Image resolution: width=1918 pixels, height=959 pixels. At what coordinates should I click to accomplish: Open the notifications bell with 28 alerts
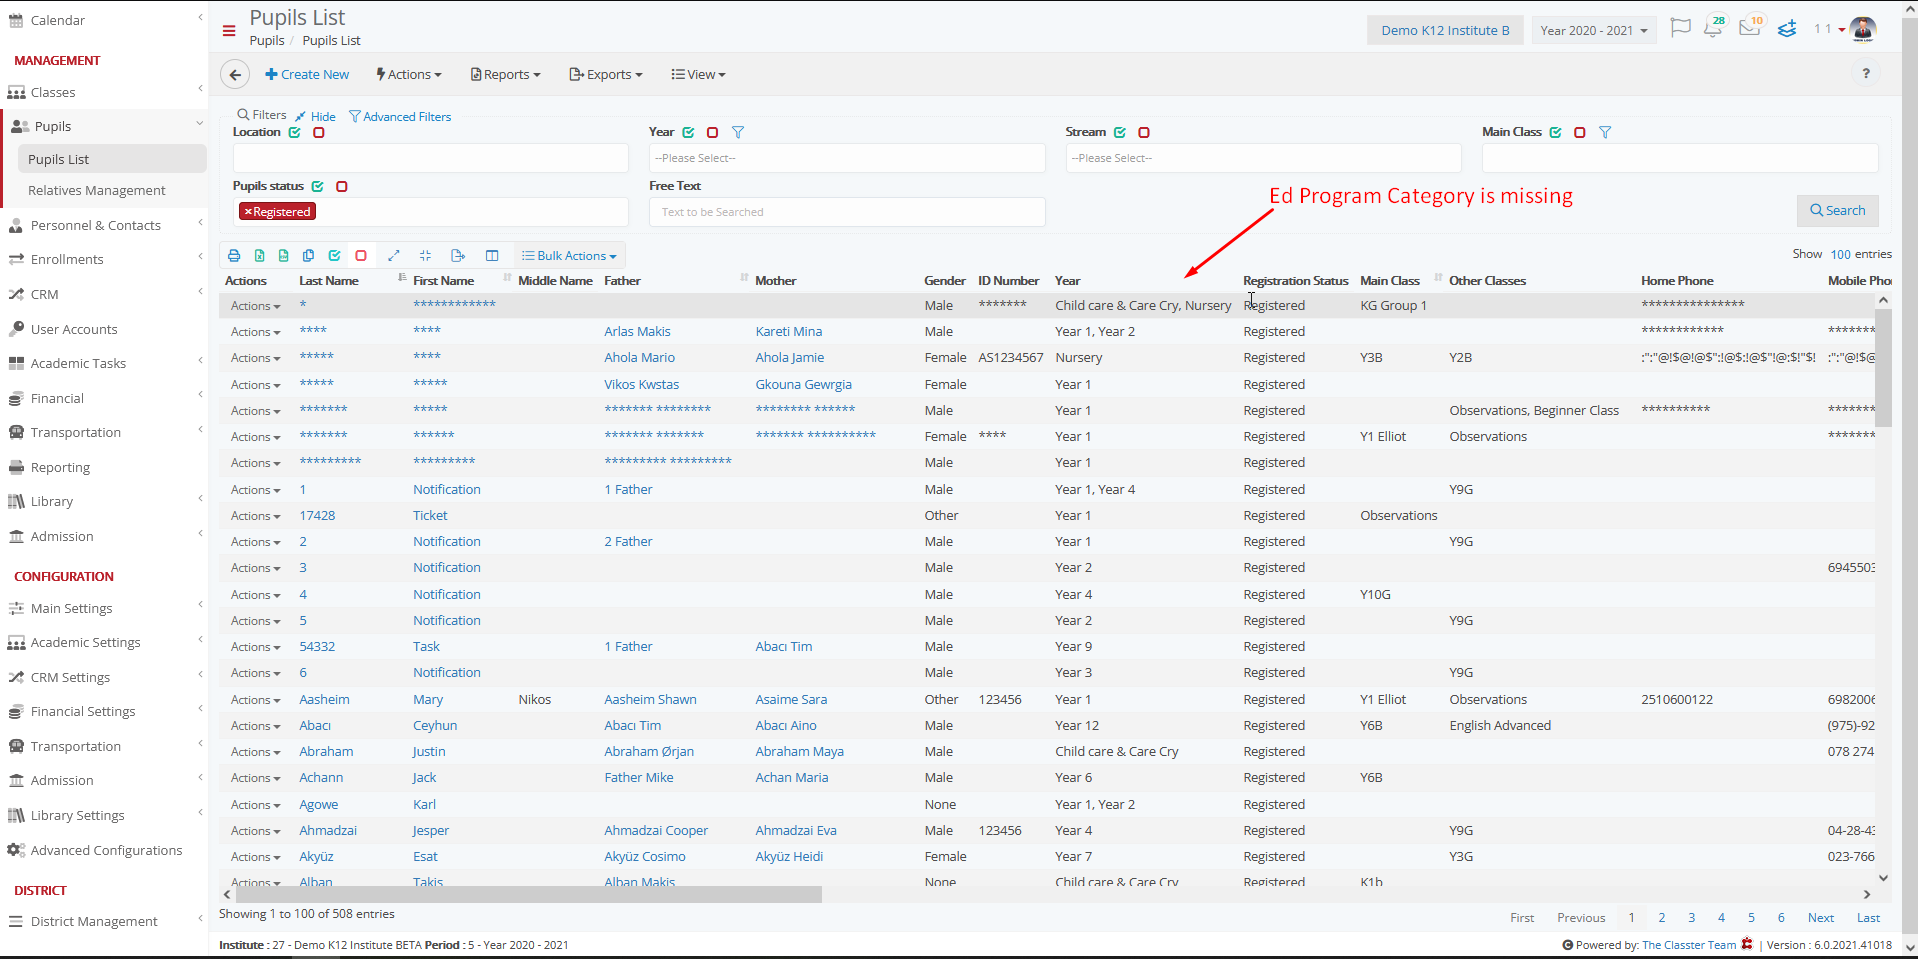pos(1714,27)
